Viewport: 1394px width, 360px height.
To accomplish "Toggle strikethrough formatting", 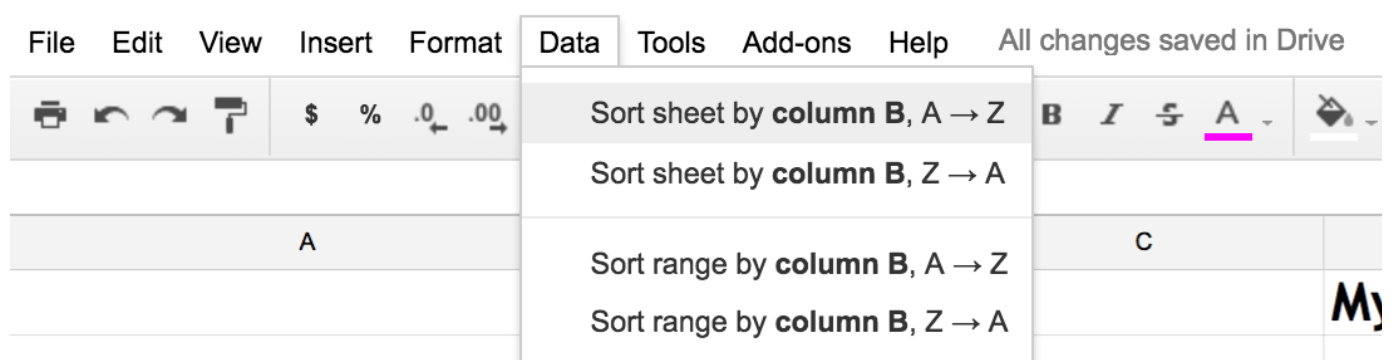I will (x=1167, y=115).
